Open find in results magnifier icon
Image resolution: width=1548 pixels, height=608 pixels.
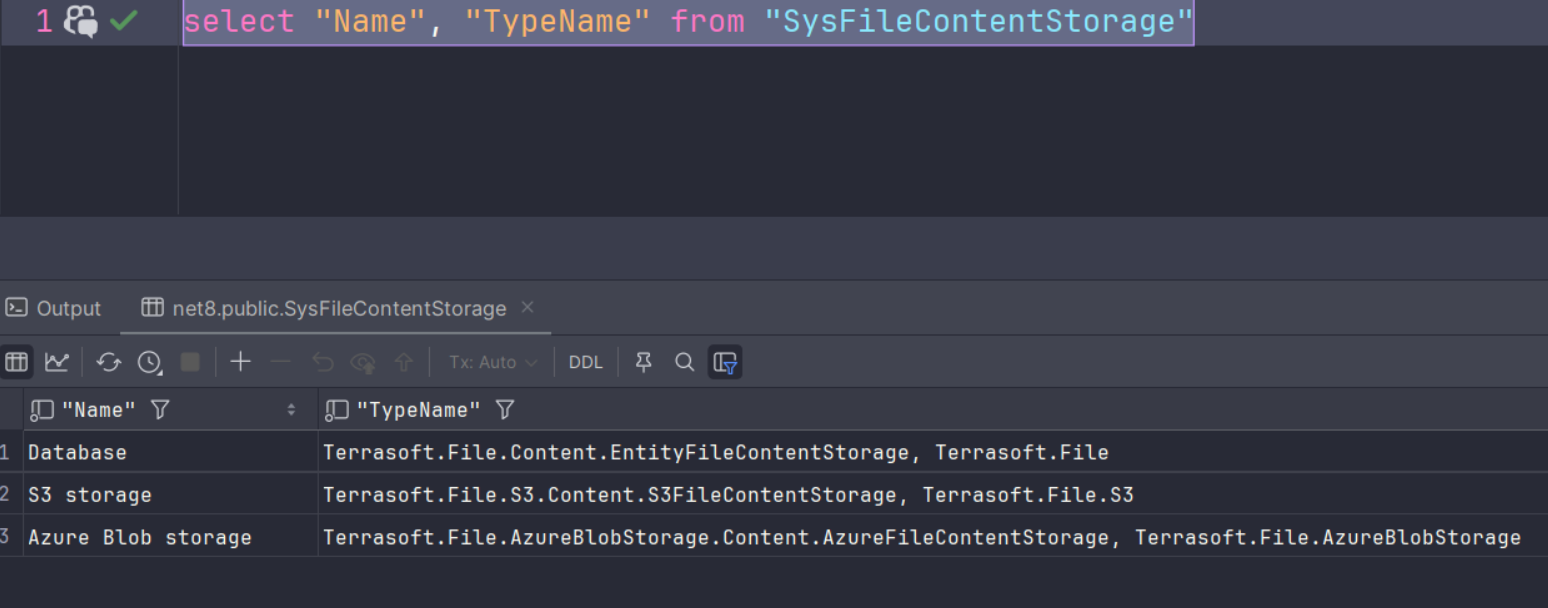[x=684, y=362]
